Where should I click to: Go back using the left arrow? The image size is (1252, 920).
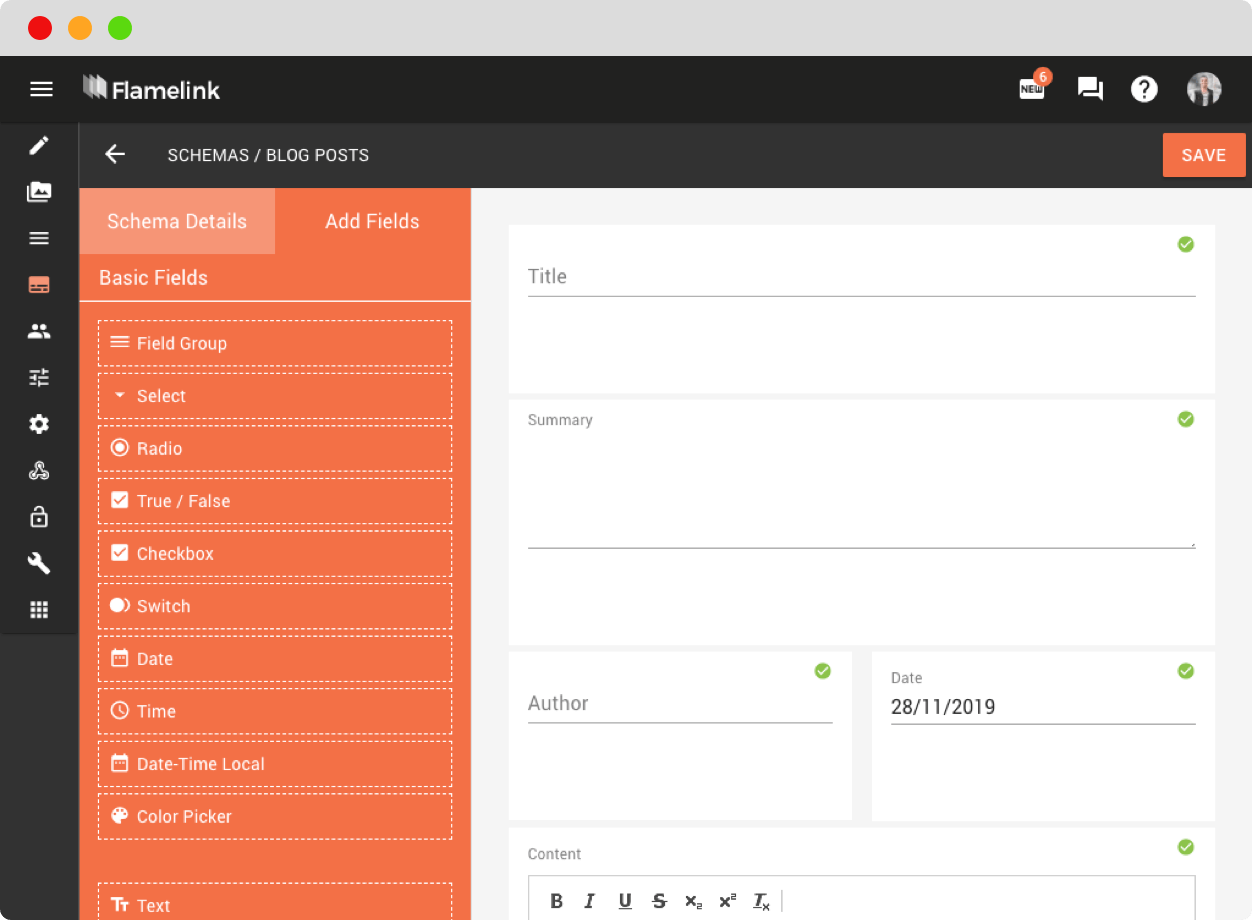[x=115, y=154]
